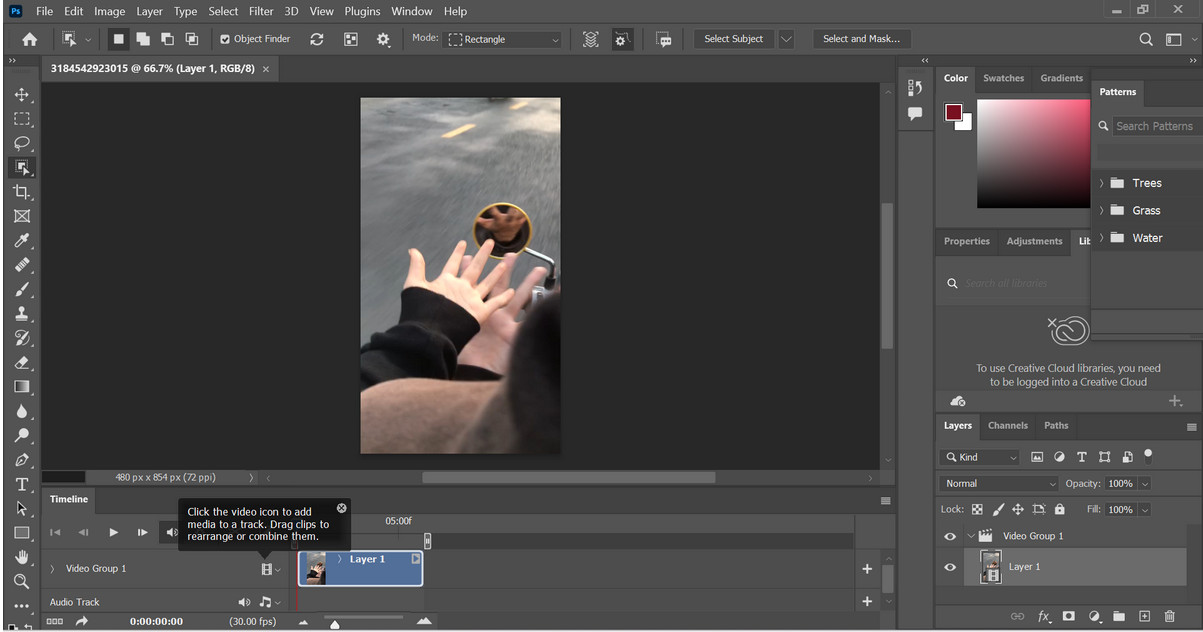Enable New Selection mode square
1203x632 pixels.
118,39
